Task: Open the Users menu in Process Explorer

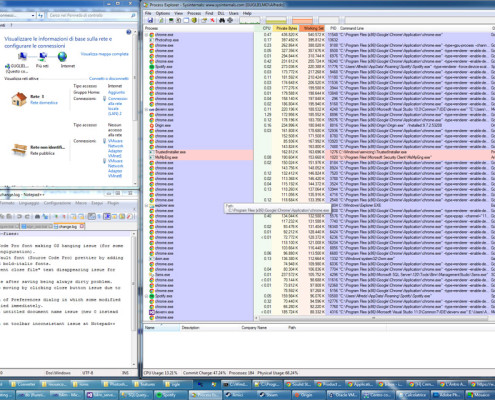Action: tap(233, 13)
